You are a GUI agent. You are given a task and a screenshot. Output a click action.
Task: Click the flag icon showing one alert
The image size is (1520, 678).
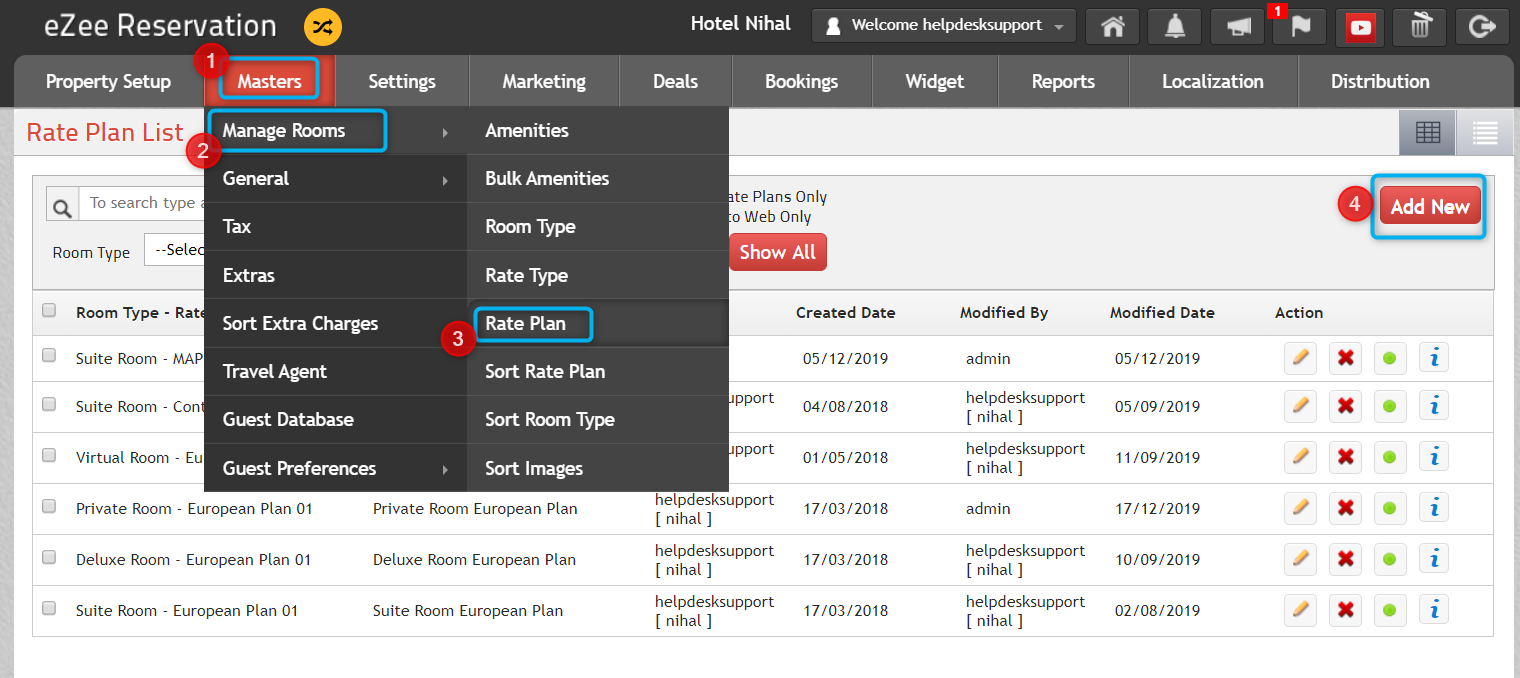[1297, 26]
